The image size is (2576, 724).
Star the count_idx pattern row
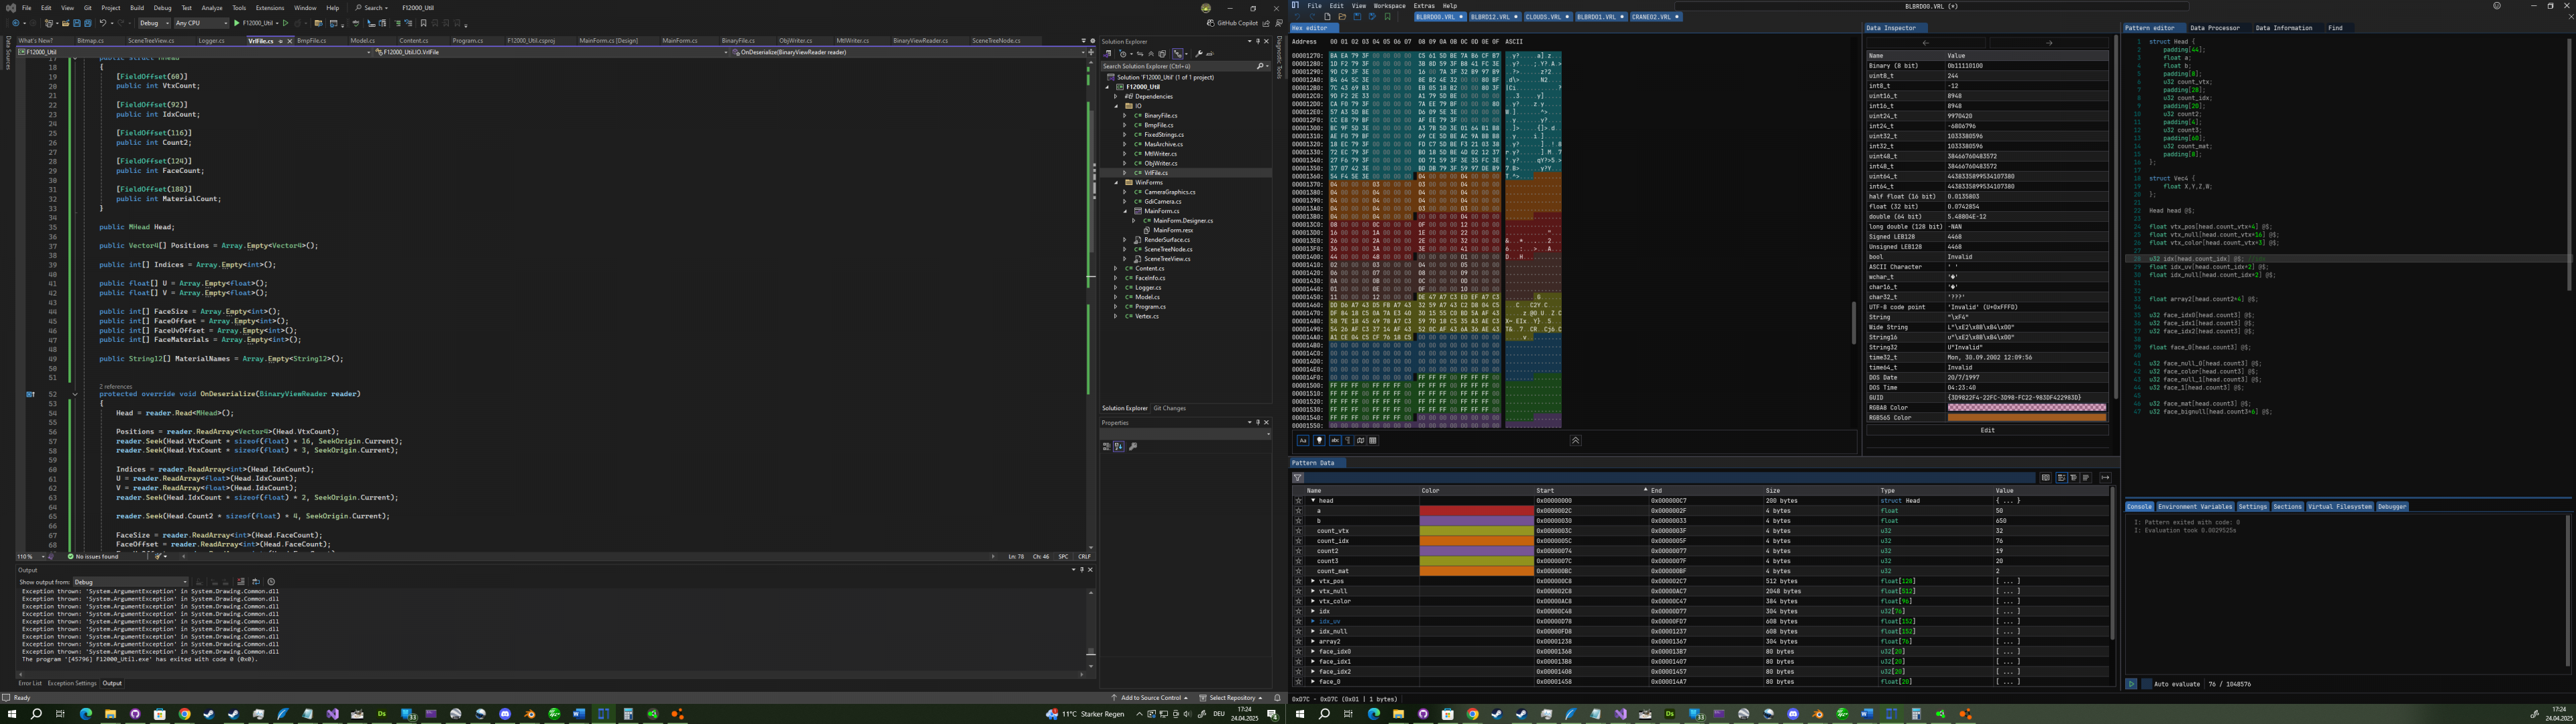pos(1299,541)
